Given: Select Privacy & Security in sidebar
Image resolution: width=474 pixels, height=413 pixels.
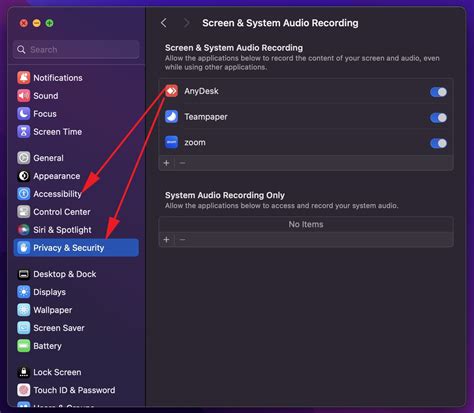Looking at the screenshot, I should pos(76,248).
